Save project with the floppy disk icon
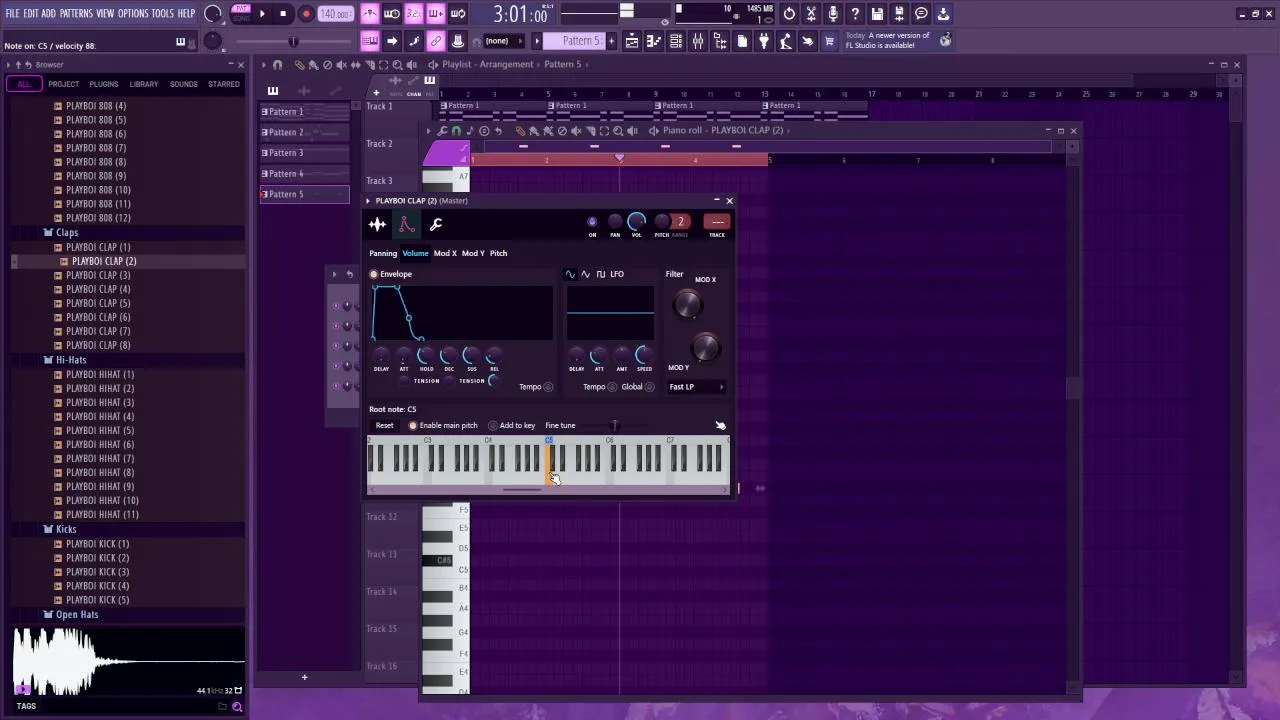 coord(877,14)
